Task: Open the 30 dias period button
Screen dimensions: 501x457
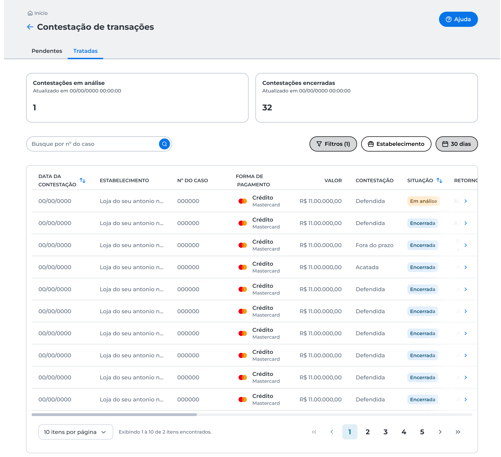Action: coord(456,144)
